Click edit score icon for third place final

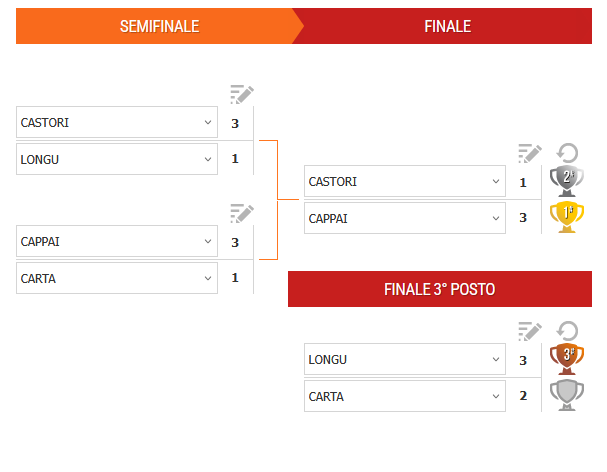coord(529,331)
